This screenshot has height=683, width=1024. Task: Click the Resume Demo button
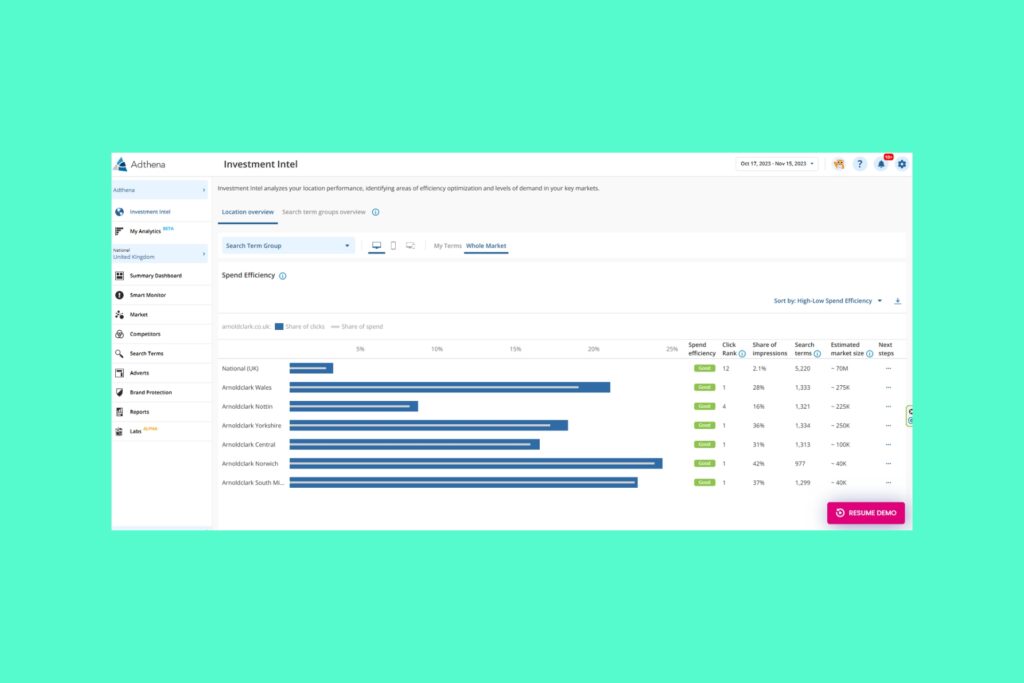click(x=866, y=512)
